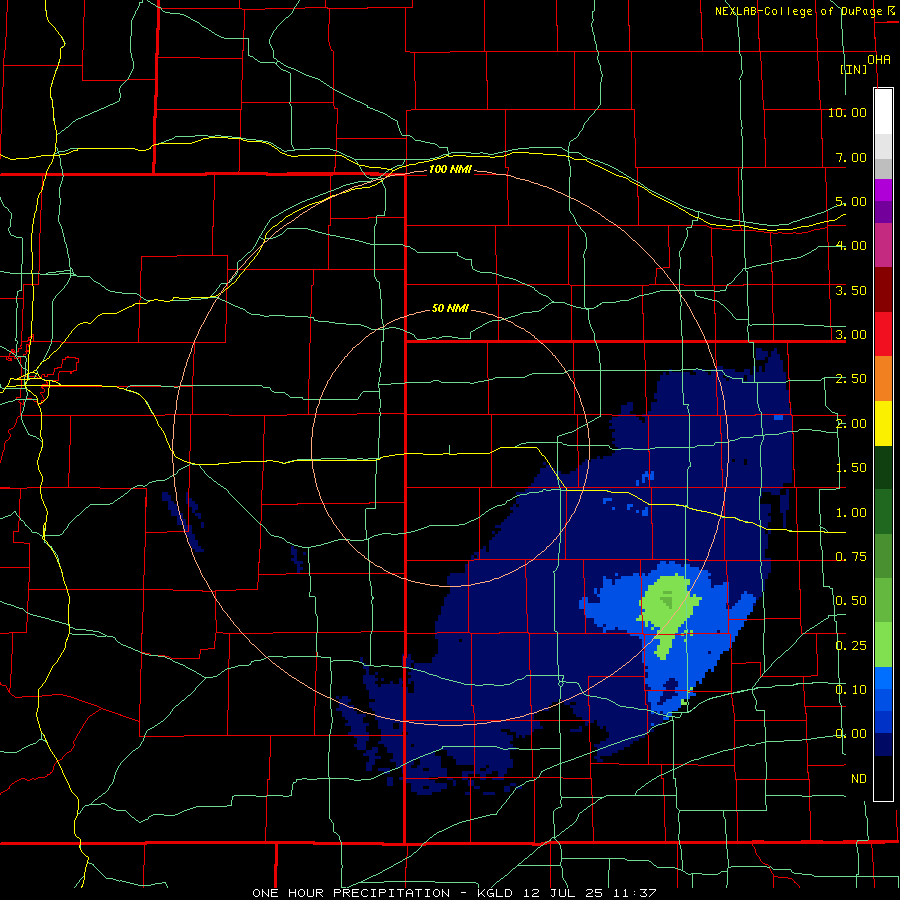
Task: Click the 1.00 legend value
Action: (851, 513)
